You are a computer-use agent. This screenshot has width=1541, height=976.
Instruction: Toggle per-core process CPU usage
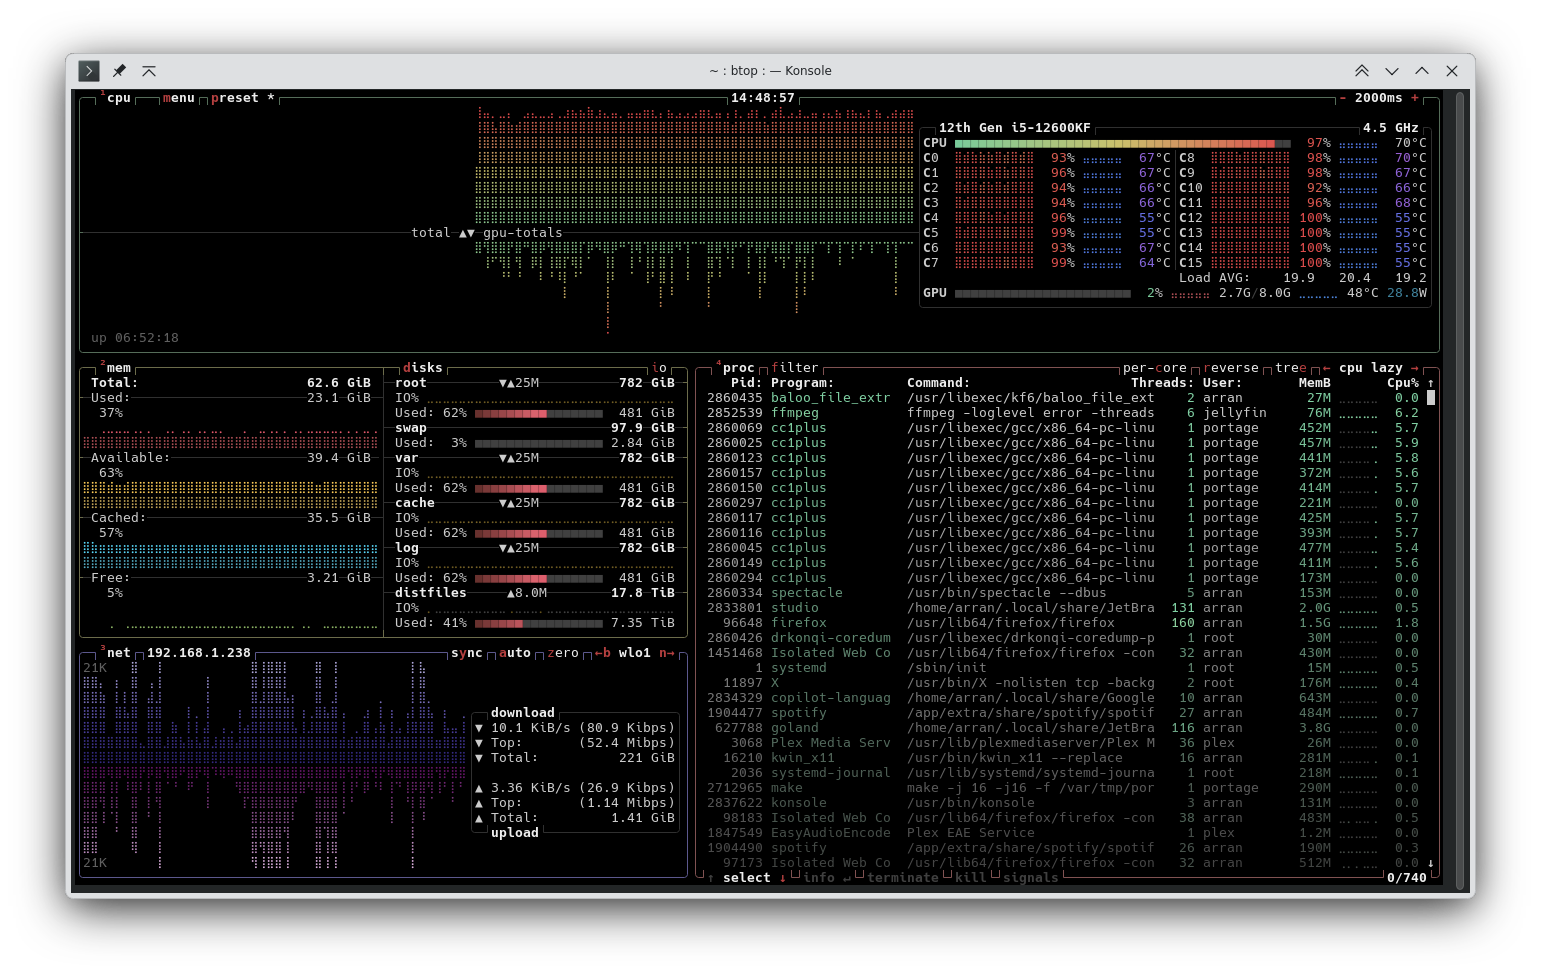pyautogui.click(x=1155, y=368)
